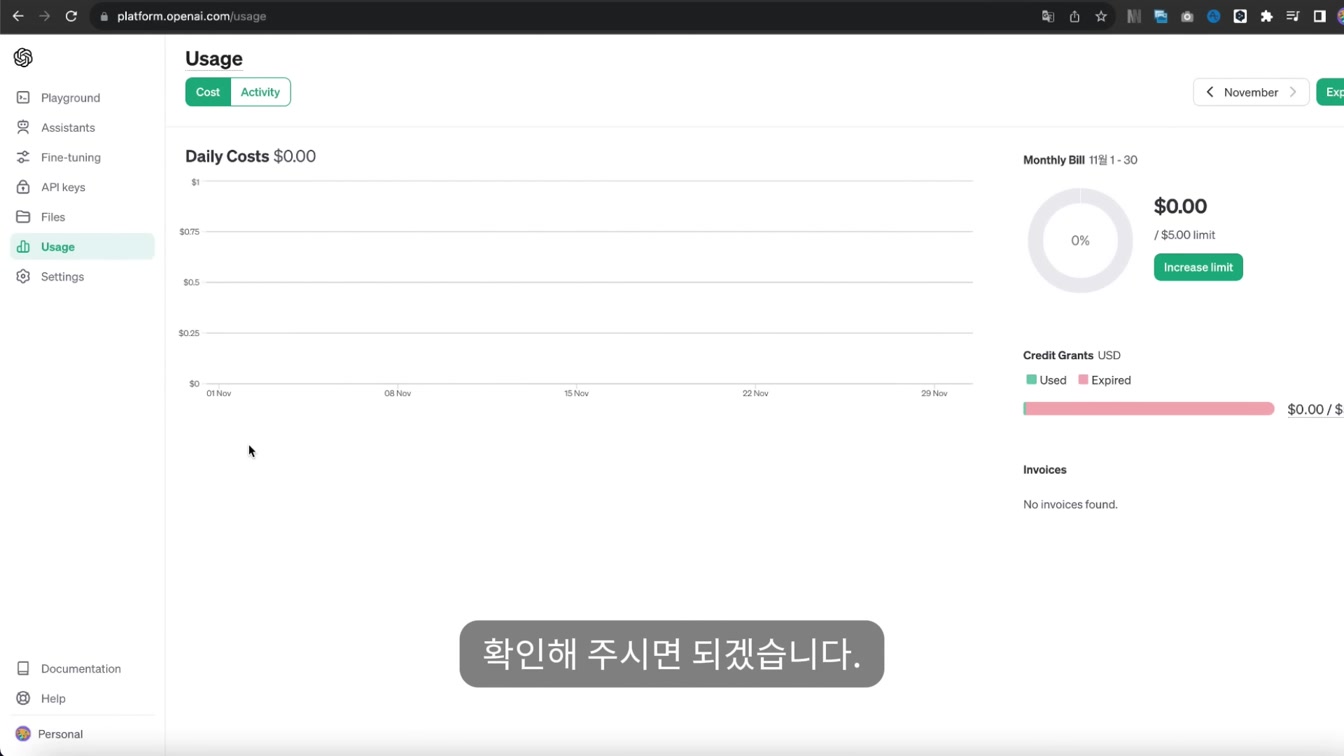Screen dimensions: 1344x756
Task: Click the 0% donut usage chart
Action: pos(1080,241)
